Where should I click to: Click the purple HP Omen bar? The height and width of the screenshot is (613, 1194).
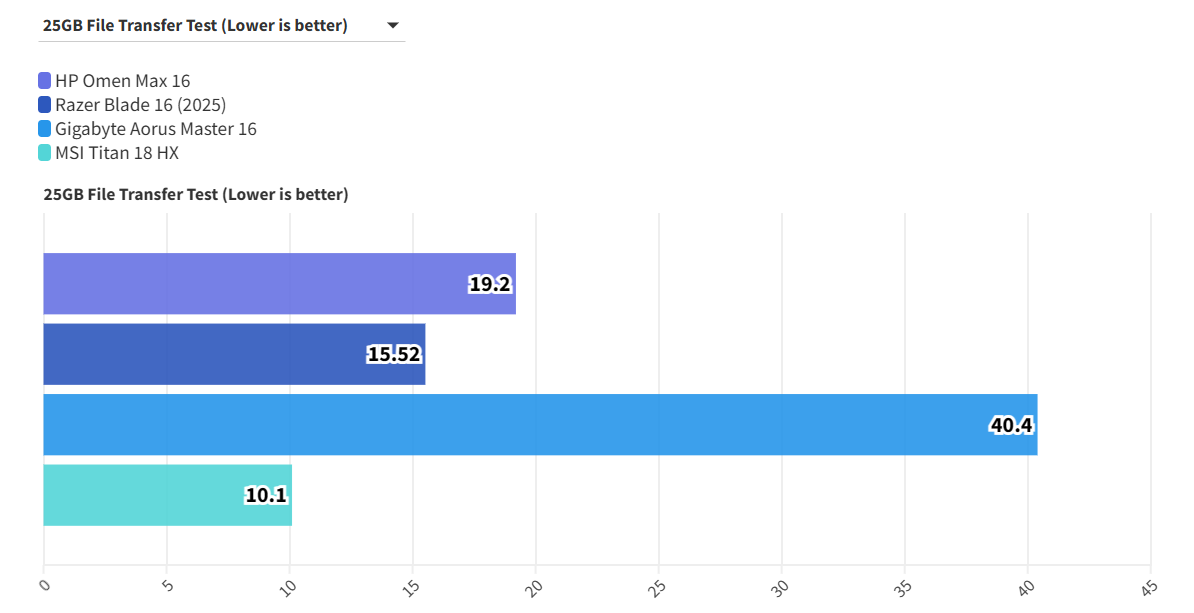[x=250, y=284]
